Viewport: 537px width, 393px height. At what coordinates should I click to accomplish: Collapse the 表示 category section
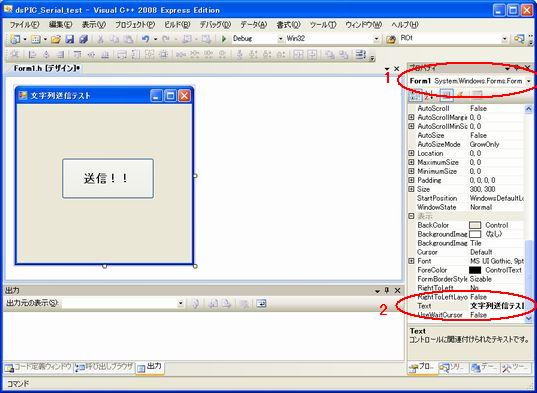click(412, 216)
